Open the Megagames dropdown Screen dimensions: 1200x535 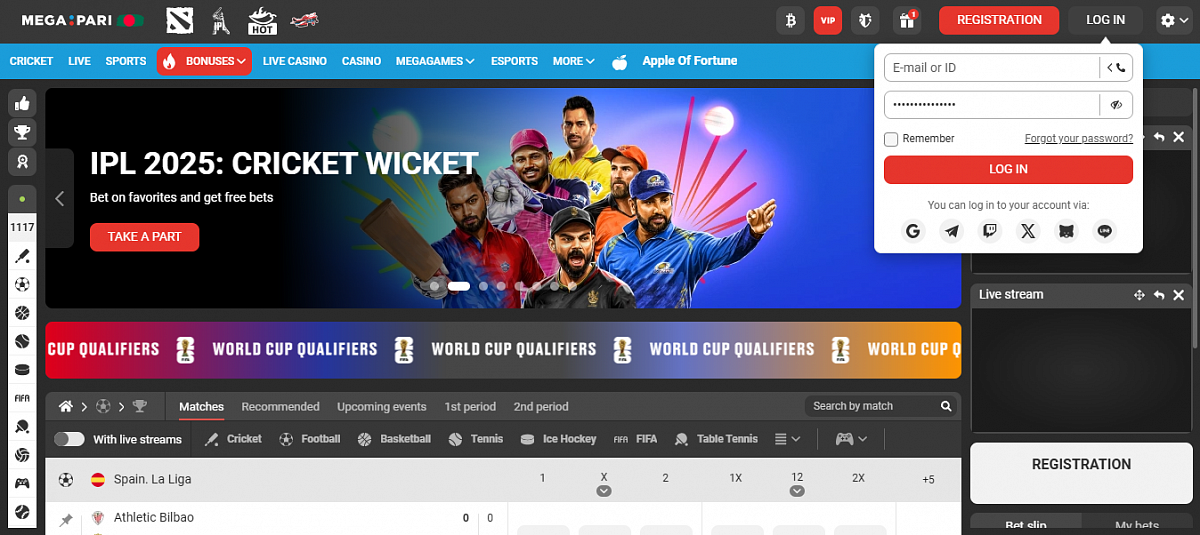click(x=435, y=61)
